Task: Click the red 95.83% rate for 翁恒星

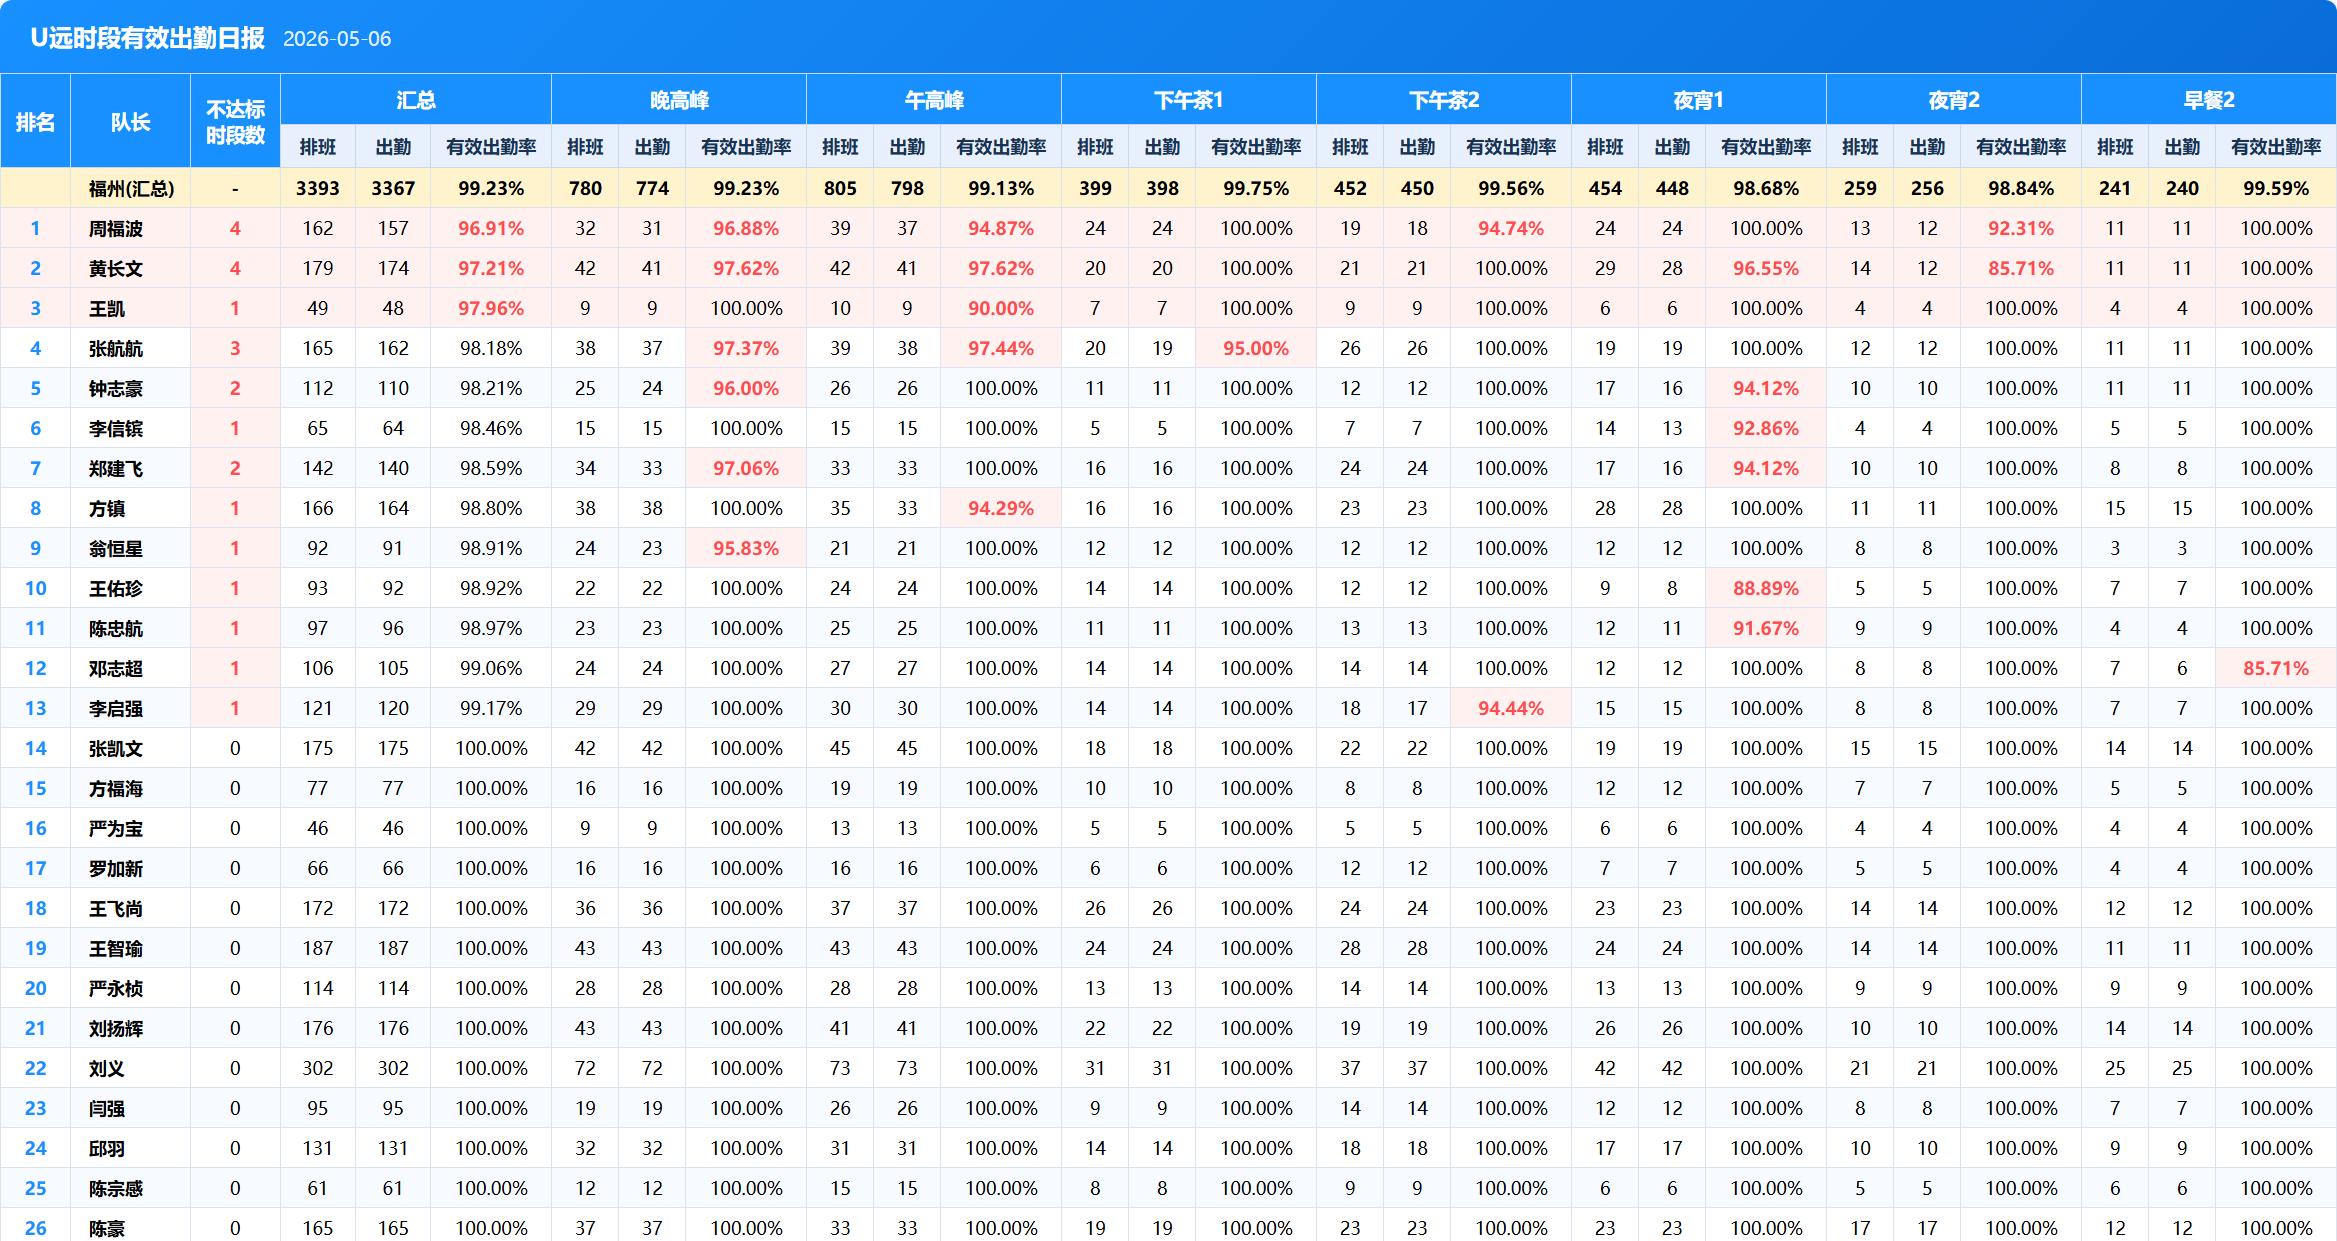Action: 746,548
